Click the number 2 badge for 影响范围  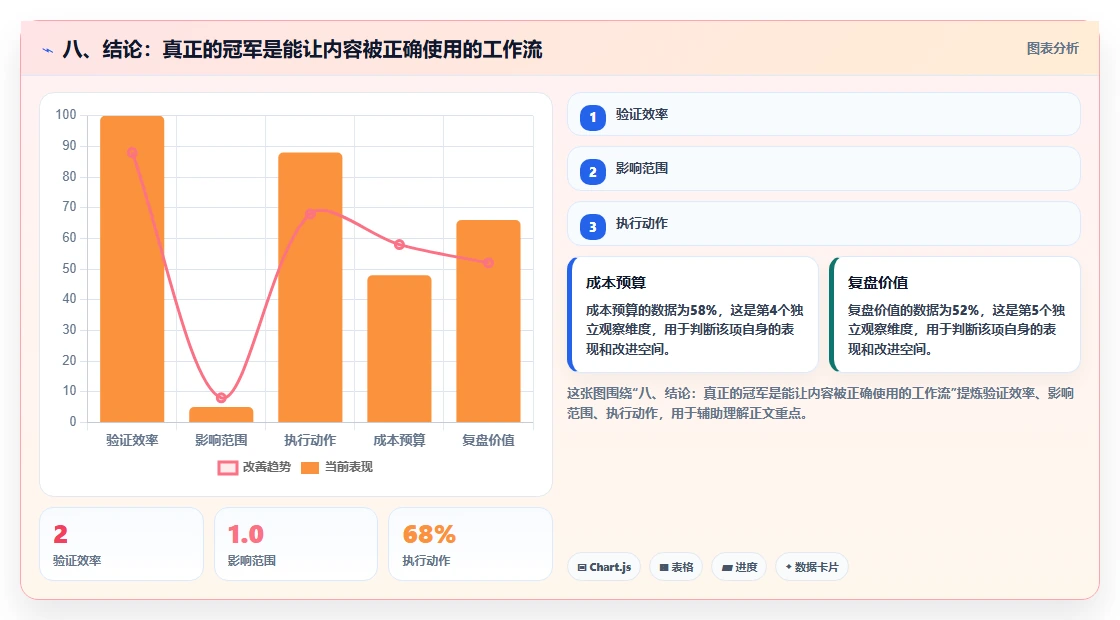[592, 171]
